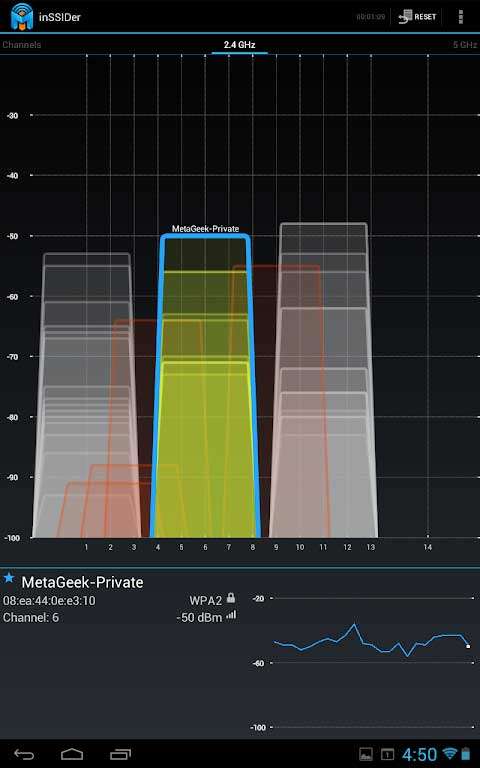
Task: Click the signal strength bars beside -50 dBm
Action: point(231,615)
